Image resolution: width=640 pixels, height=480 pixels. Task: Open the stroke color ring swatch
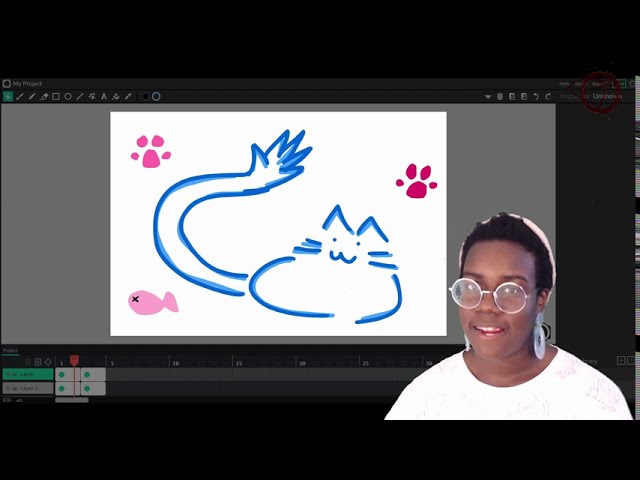coord(156,96)
